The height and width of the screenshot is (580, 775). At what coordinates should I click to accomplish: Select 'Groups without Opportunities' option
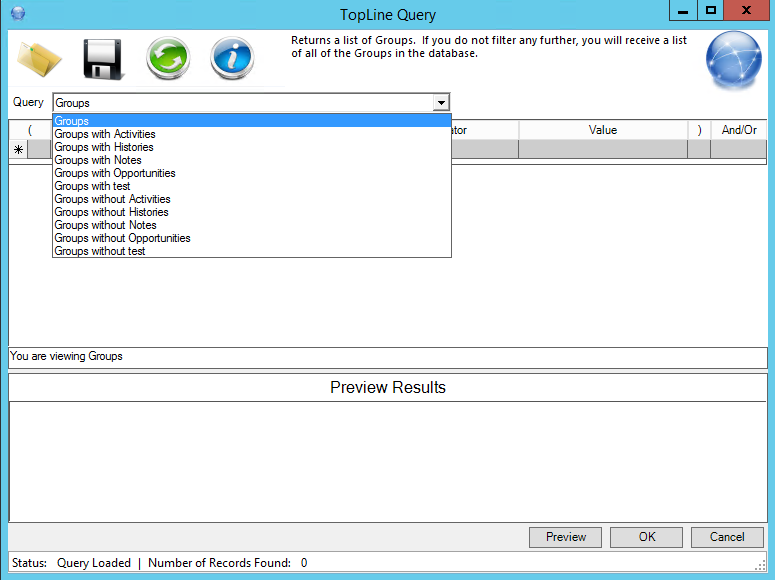(x=252, y=238)
